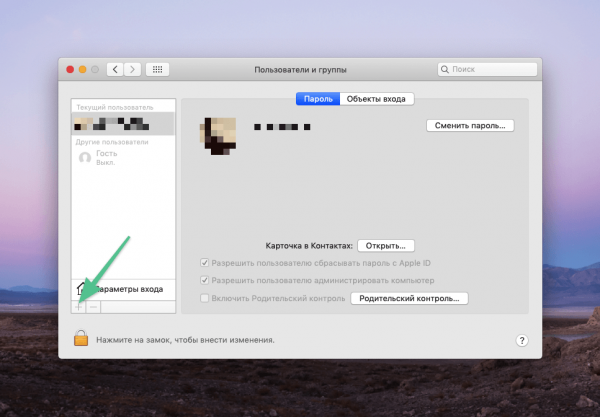Switch to the Пароль tab
The width and height of the screenshot is (600, 417).
(x=318, y=99)
